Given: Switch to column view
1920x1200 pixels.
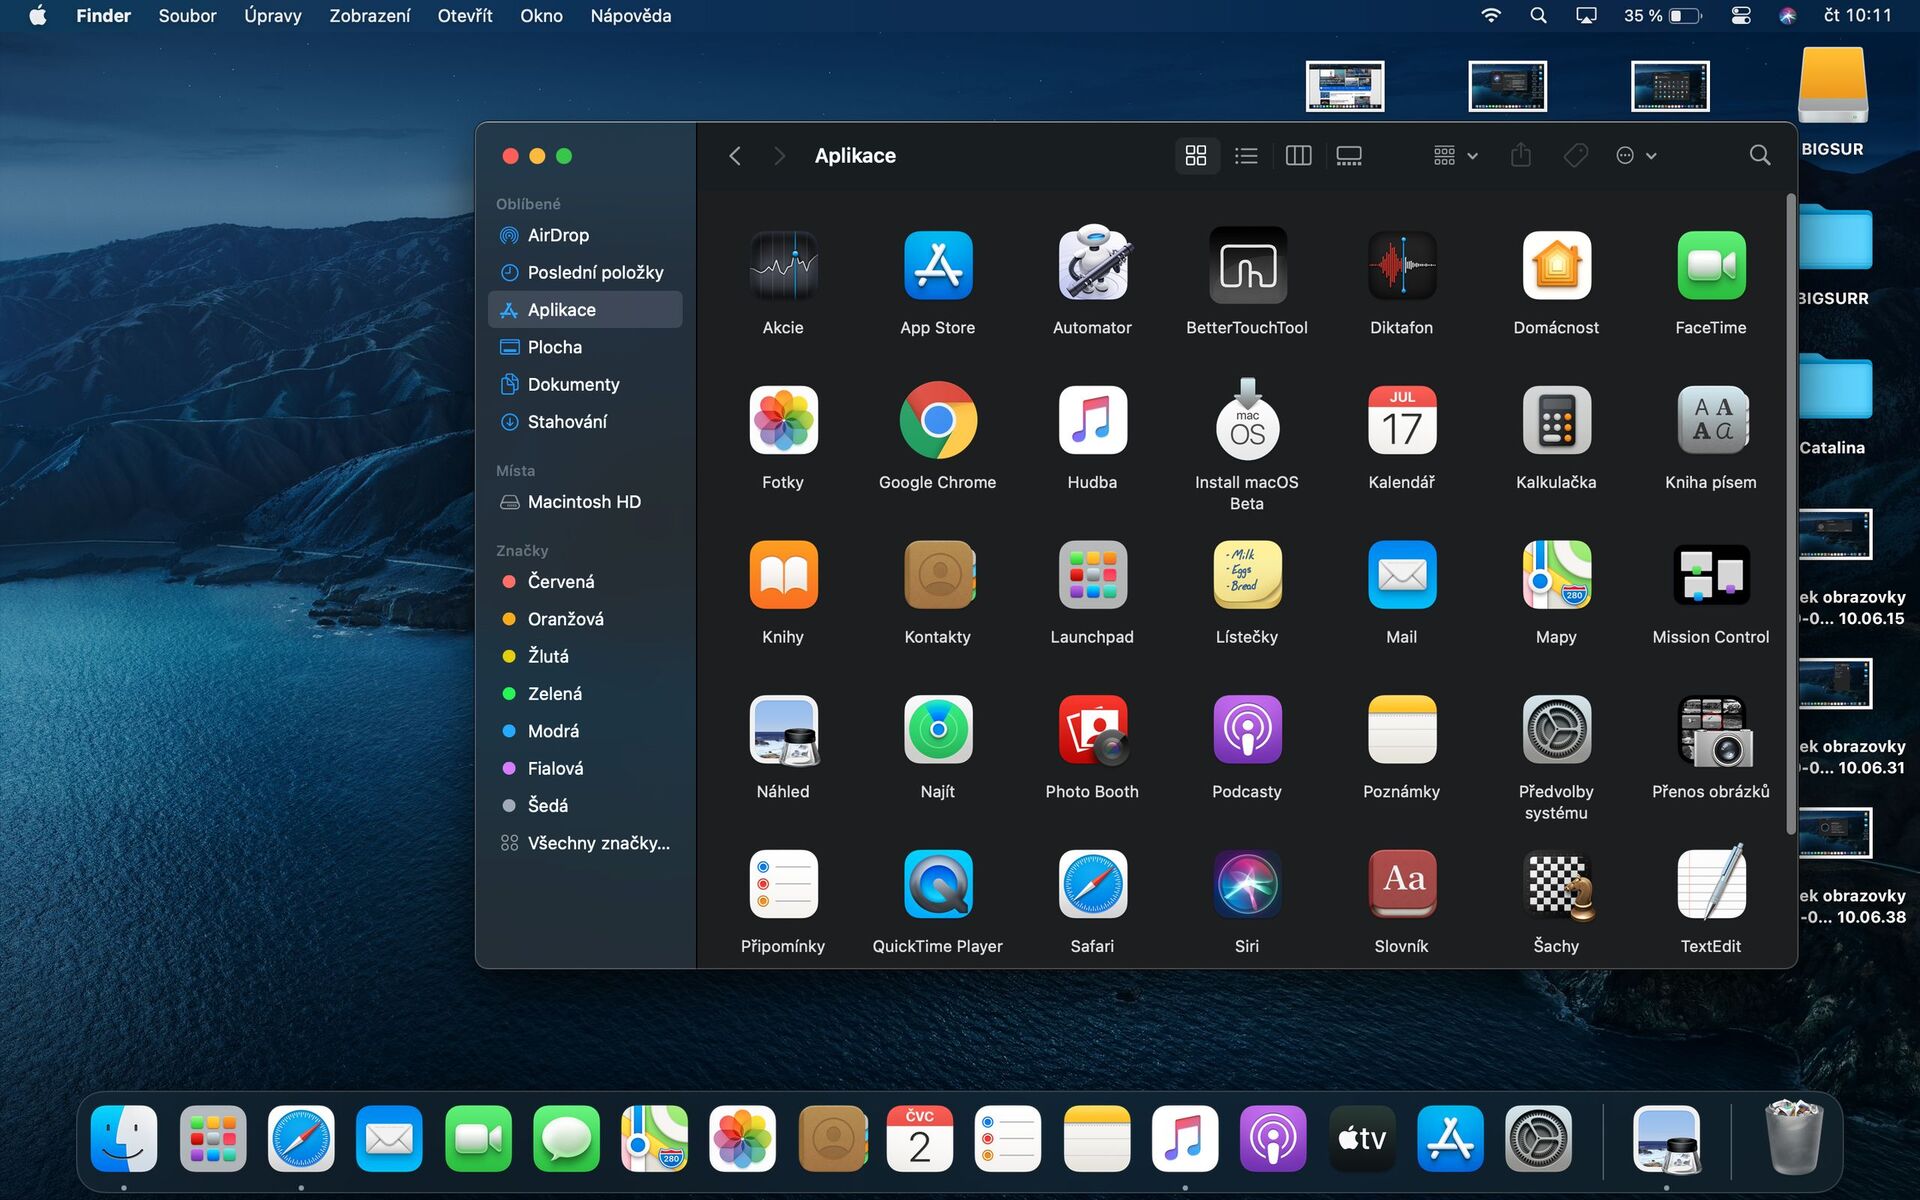Looking at the screenshot, I should tap(1298, 155).
